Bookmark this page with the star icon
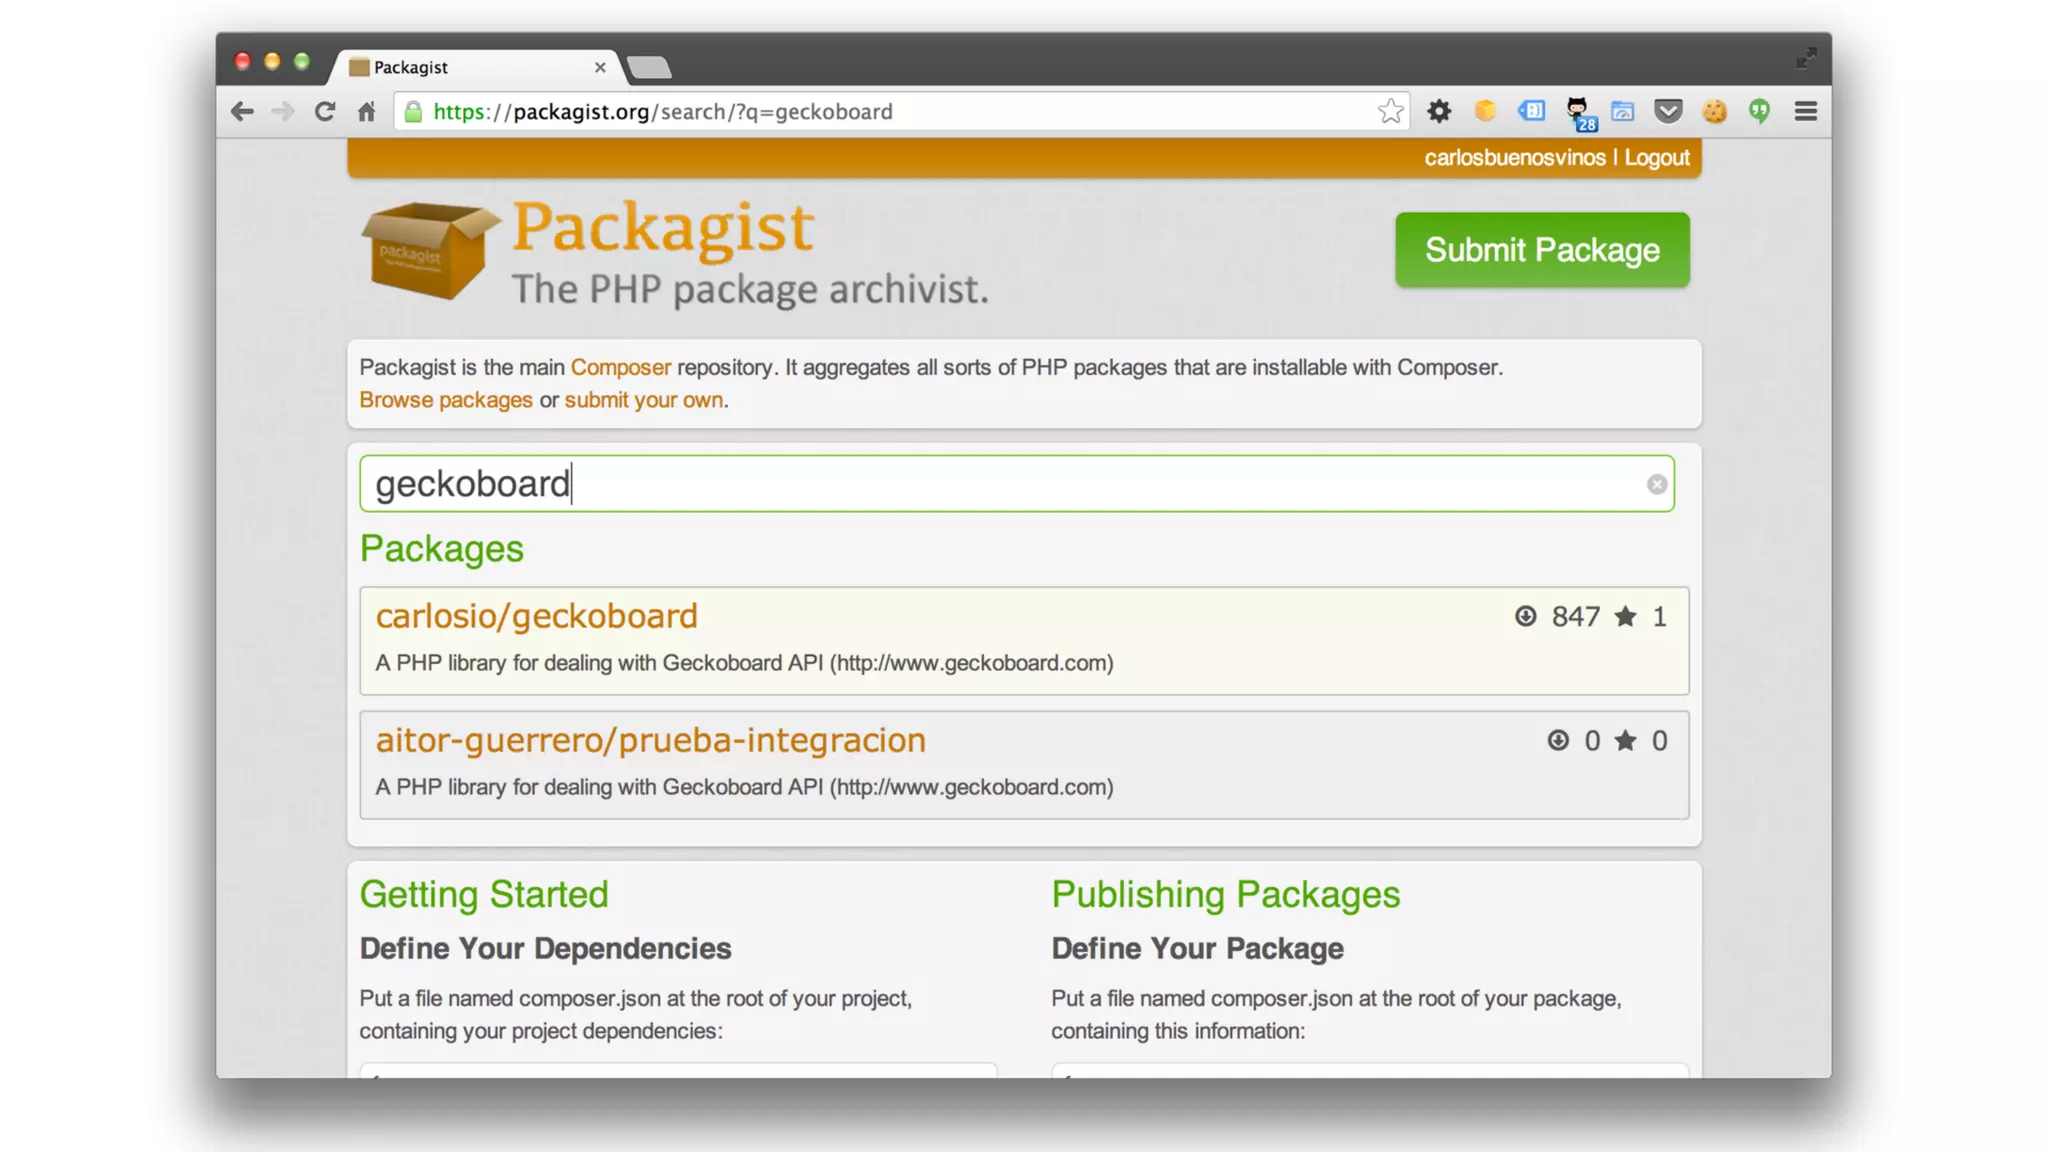The height and width of the screenshot is (1152, 2048). [1390, 111]
